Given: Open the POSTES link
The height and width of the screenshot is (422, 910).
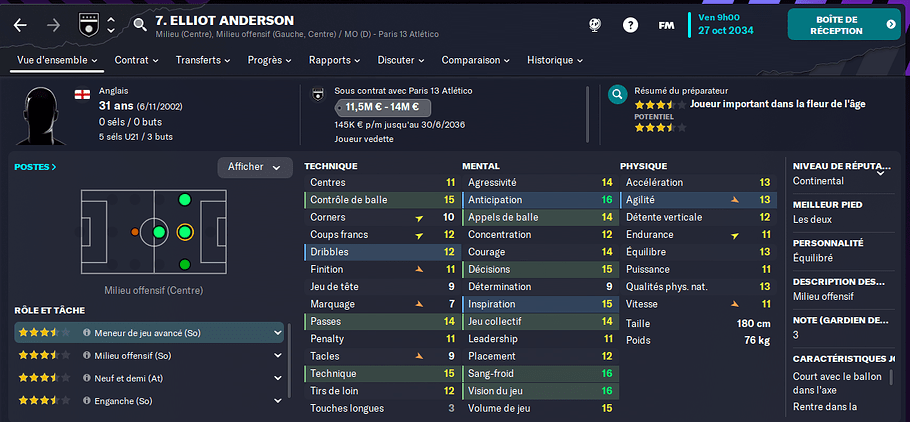Looking at the screenshot, I should (x=35, y=167).
